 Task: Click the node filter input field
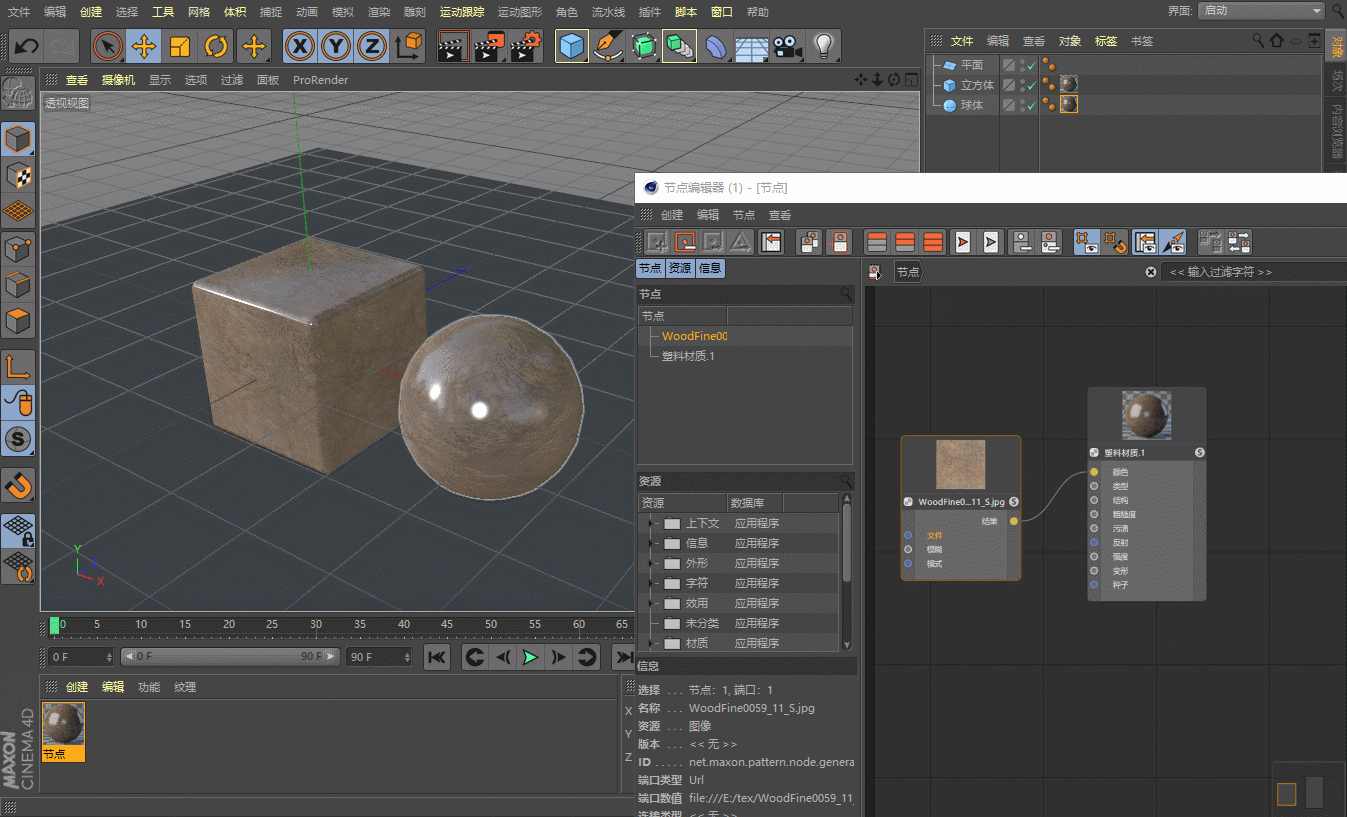(1250, 272)
